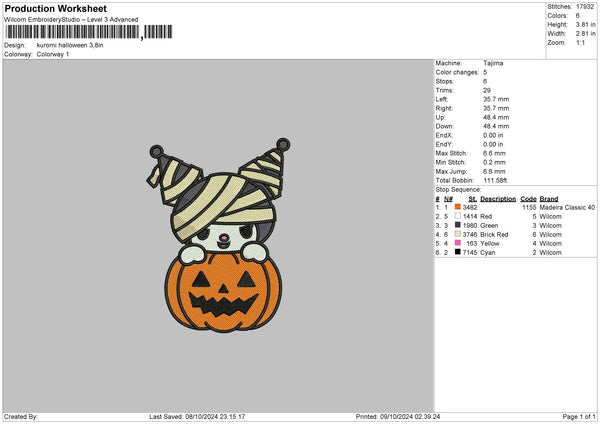Click the 'Colorway 1' value
Viewport: 600px width, 424px height.
(x=53, y=54)
